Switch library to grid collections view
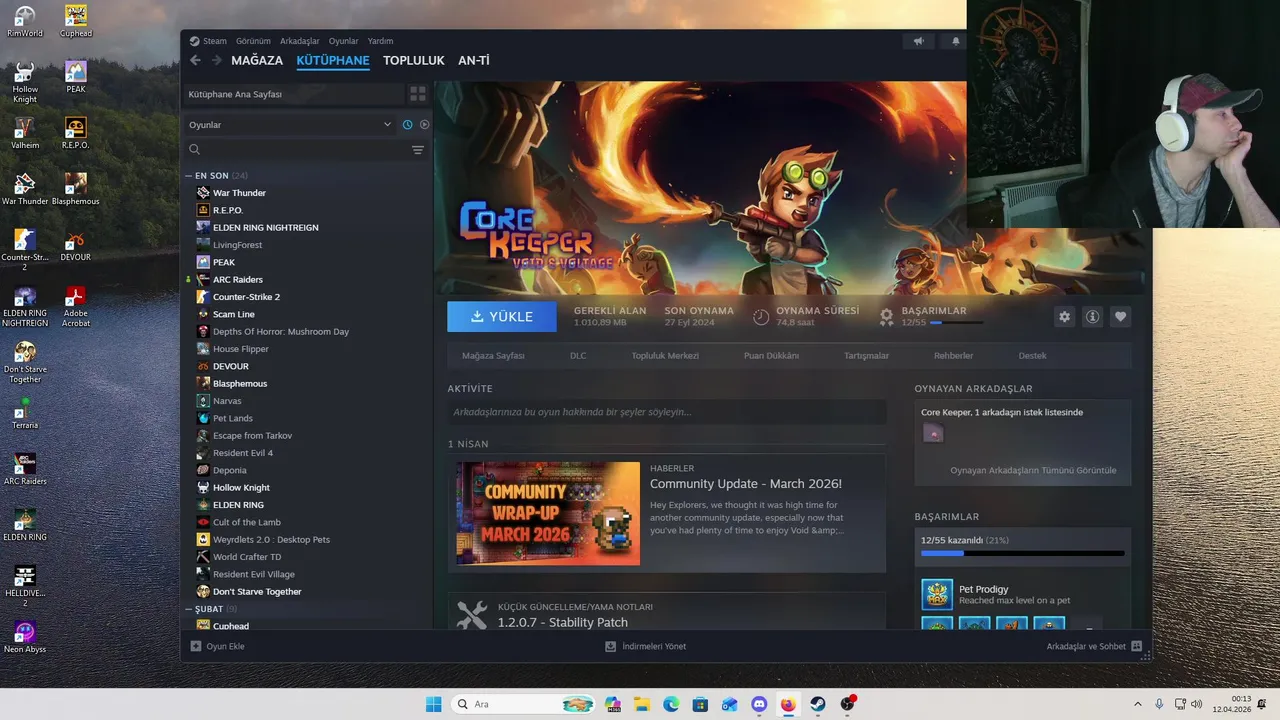1280x720 pixels. pos(418,94)
